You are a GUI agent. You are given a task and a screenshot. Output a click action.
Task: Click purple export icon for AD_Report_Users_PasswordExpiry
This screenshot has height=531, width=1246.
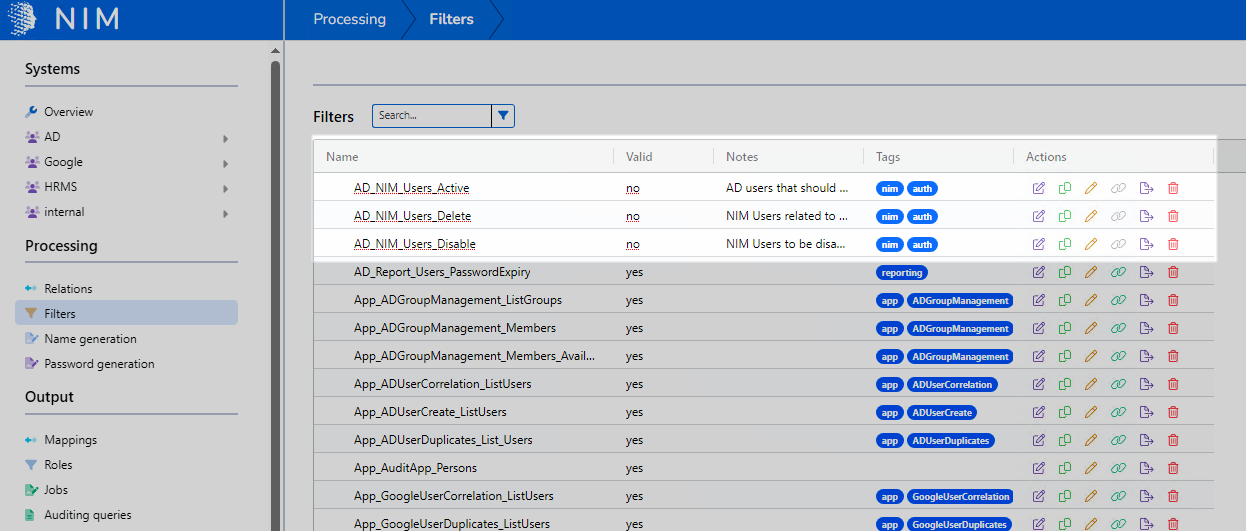[x=1146, y=272]
